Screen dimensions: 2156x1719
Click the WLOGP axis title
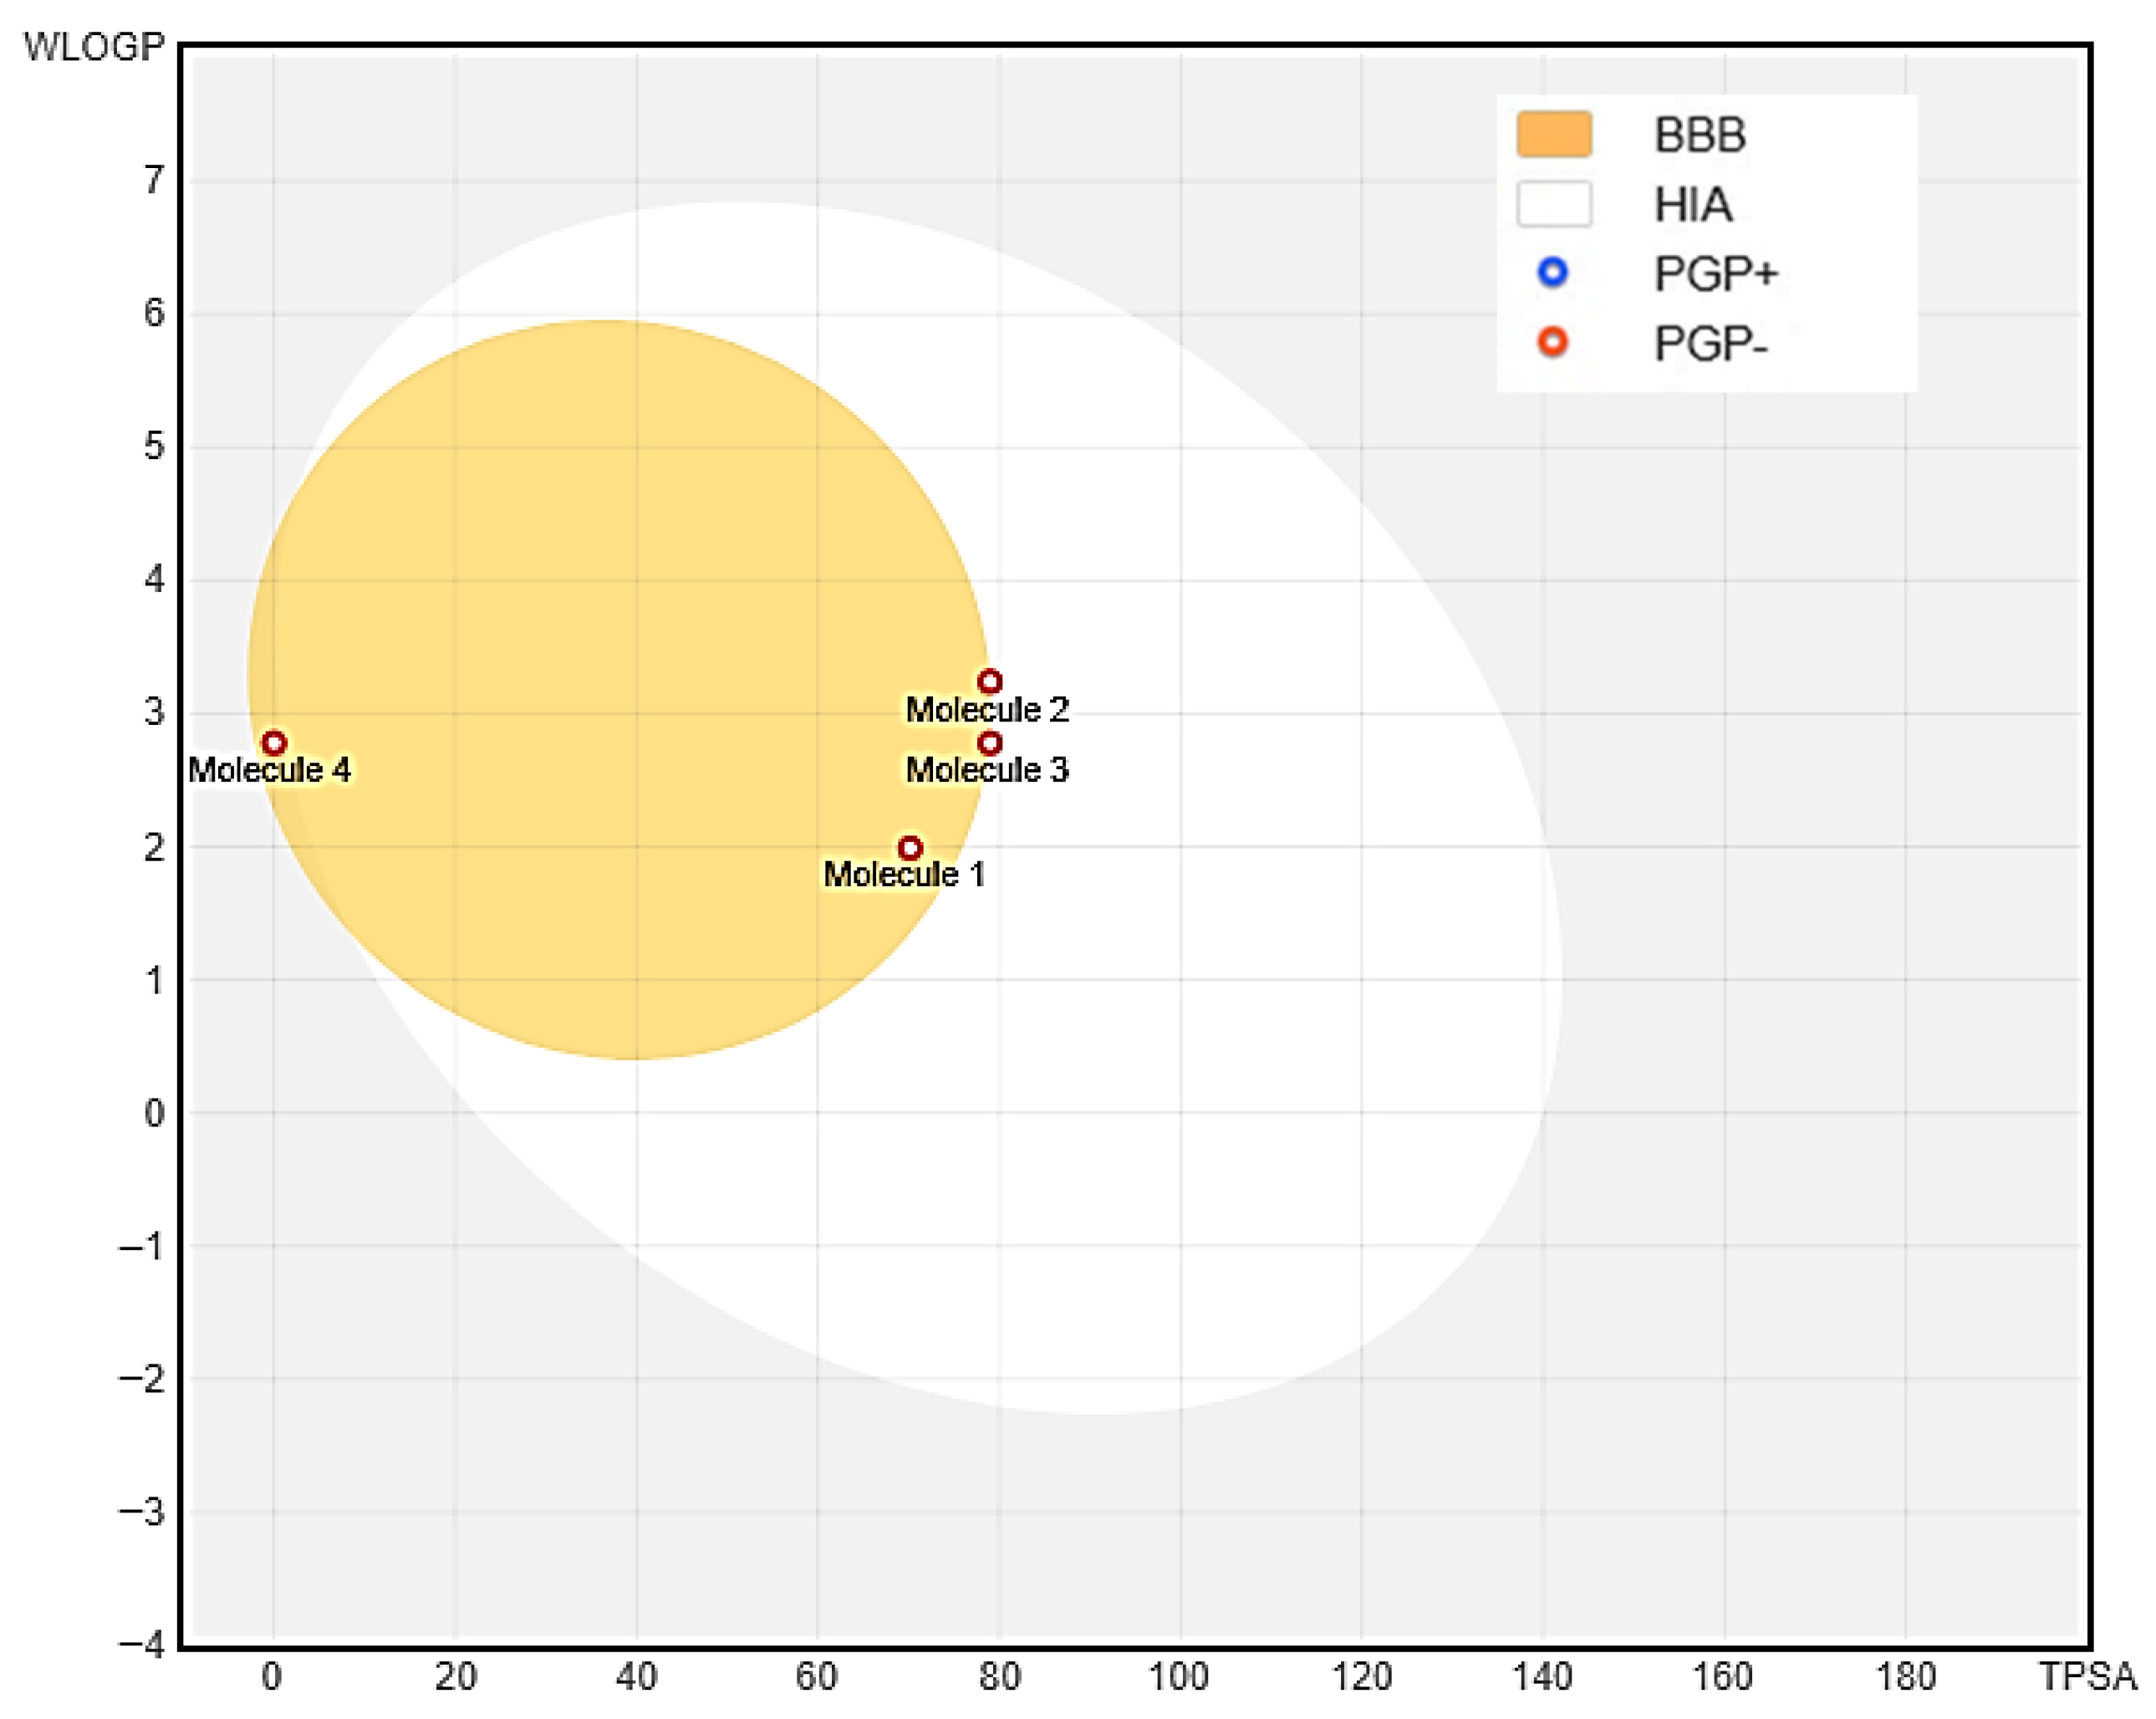click(94, 47)
